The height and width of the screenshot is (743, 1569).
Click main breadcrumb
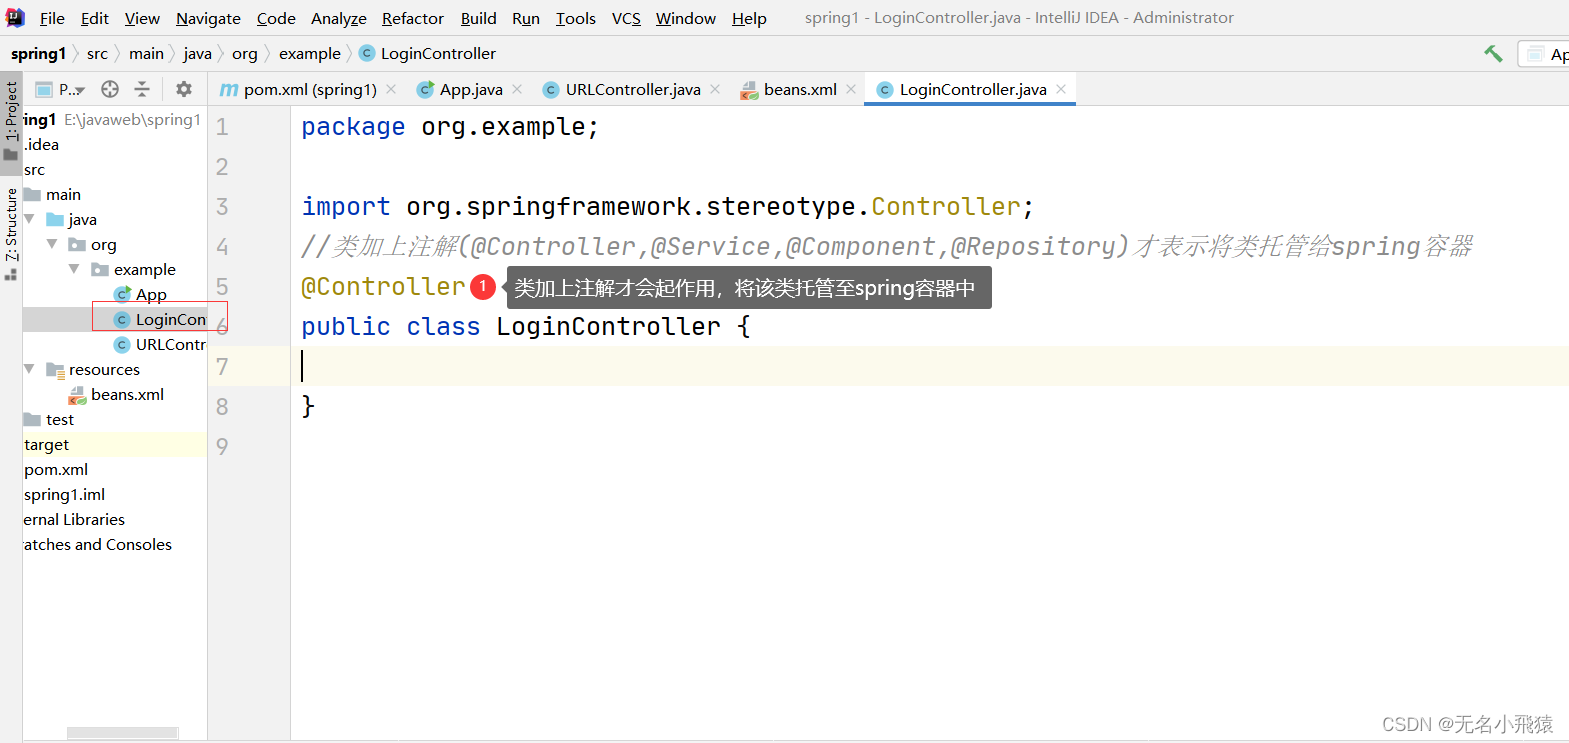click(146, 53)
